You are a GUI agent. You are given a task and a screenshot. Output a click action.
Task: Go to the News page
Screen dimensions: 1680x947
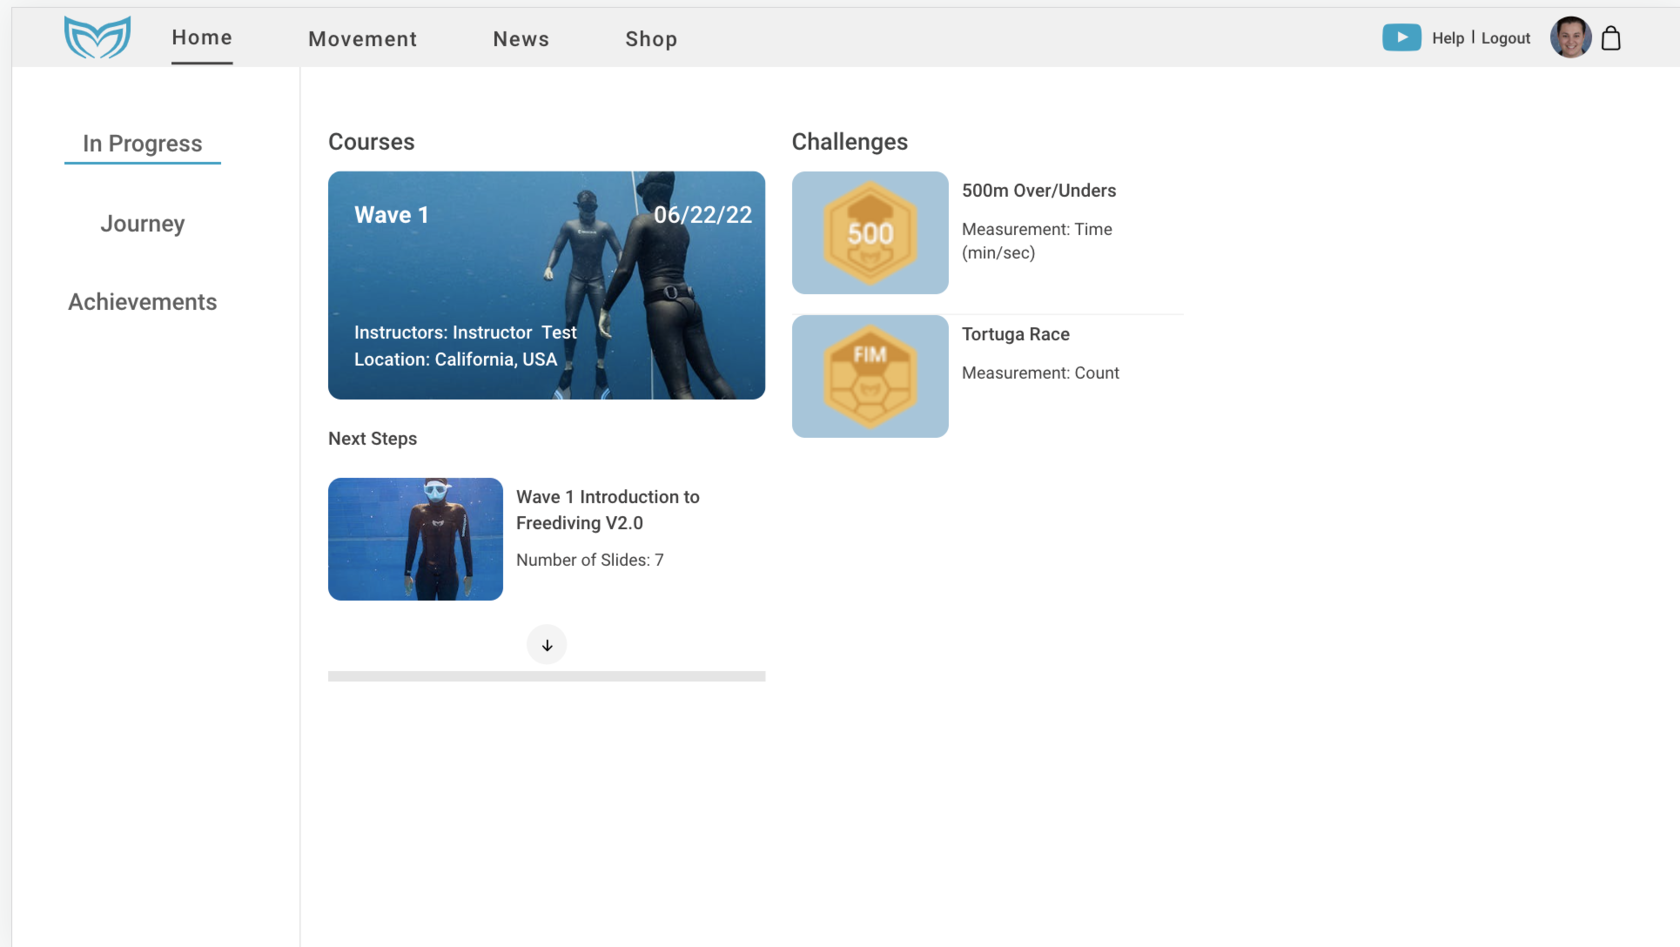click(521, 39)
